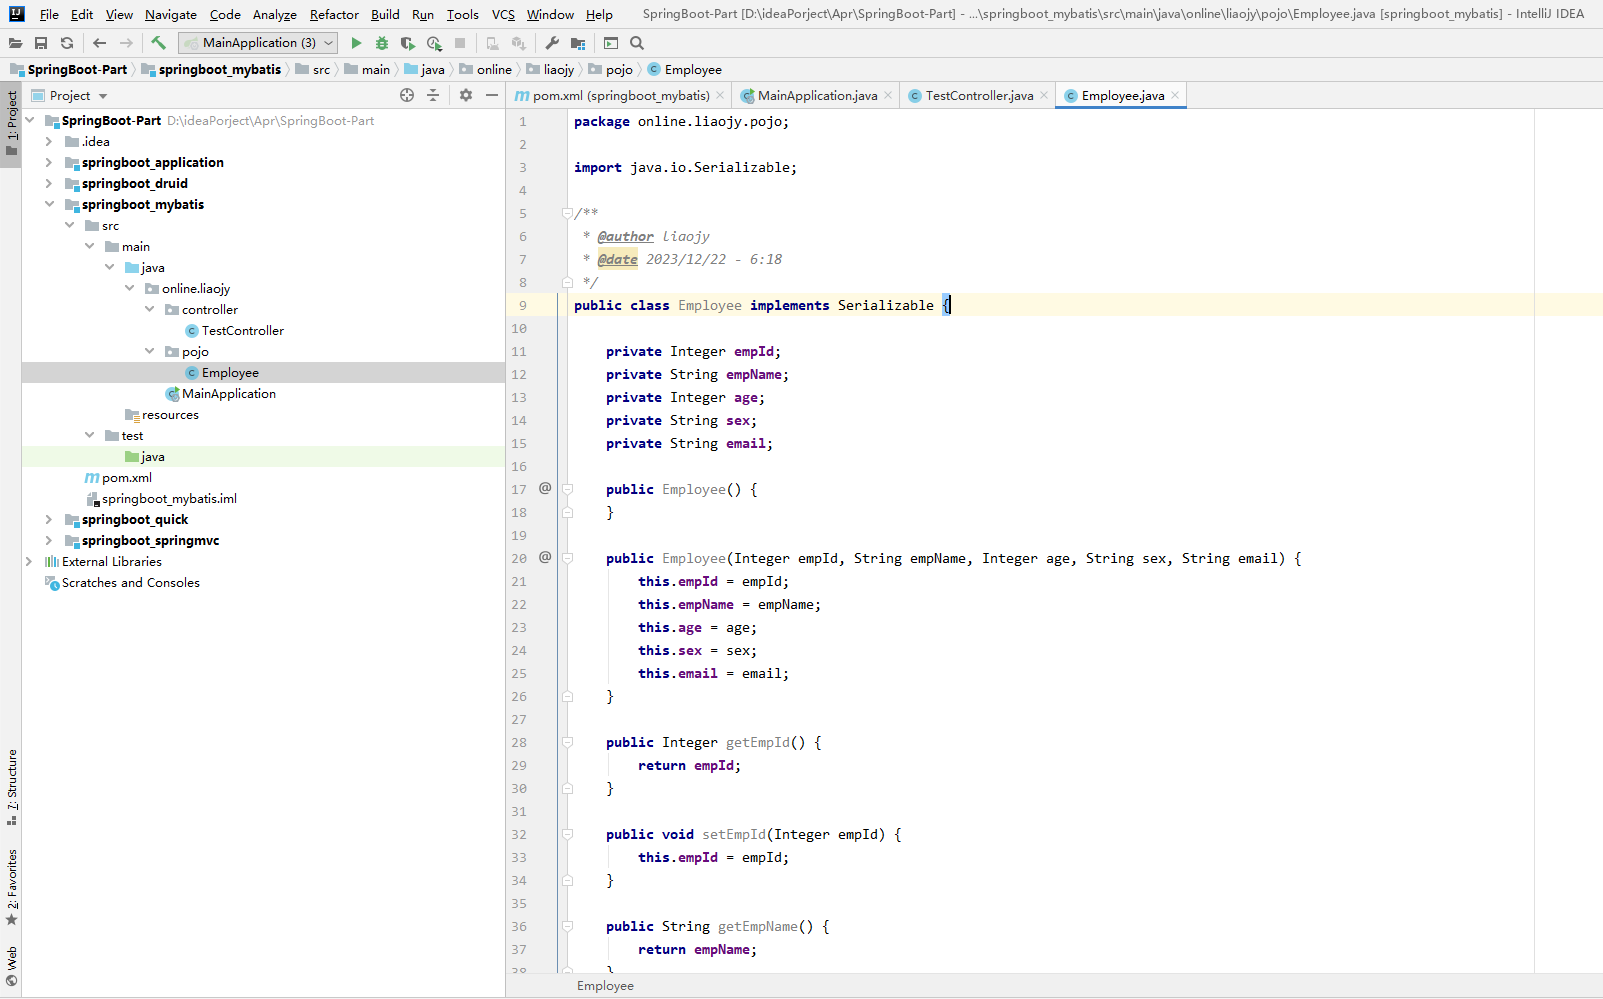The image size is (1603, 999).
Task: Collapse all in Project panel
Action: [433, 95]
